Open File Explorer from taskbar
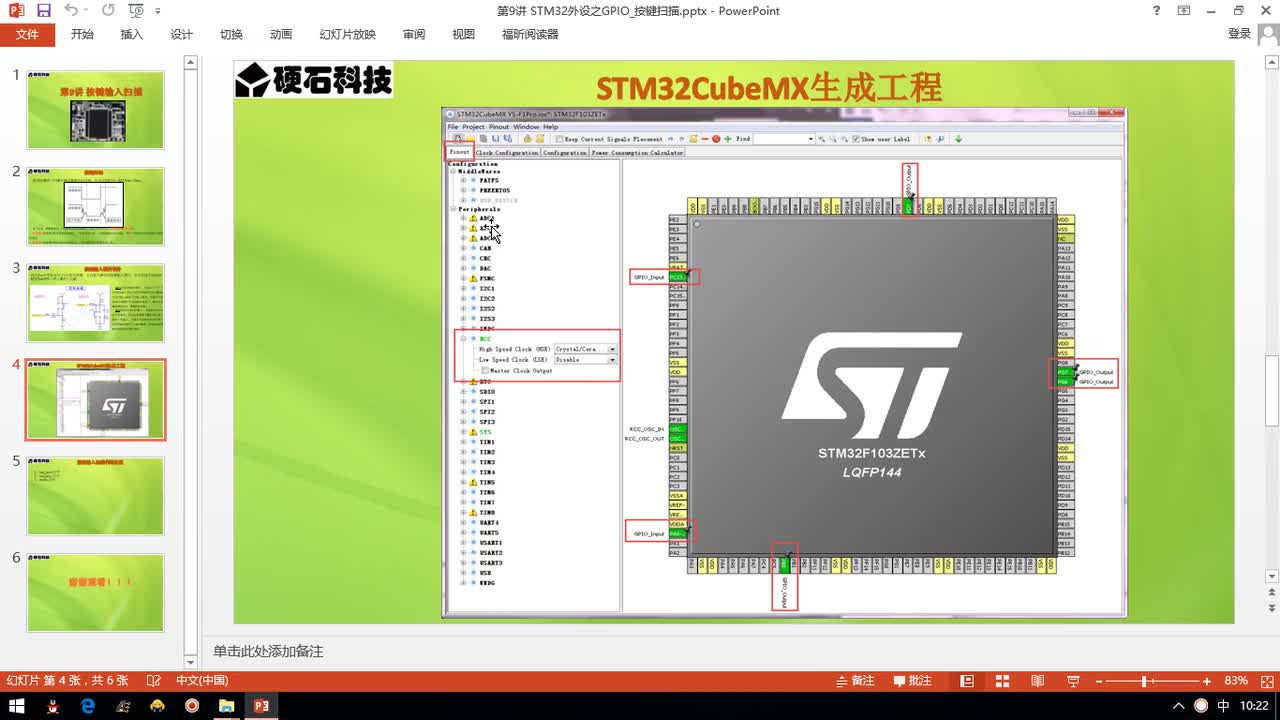 (x=227, y=706)
